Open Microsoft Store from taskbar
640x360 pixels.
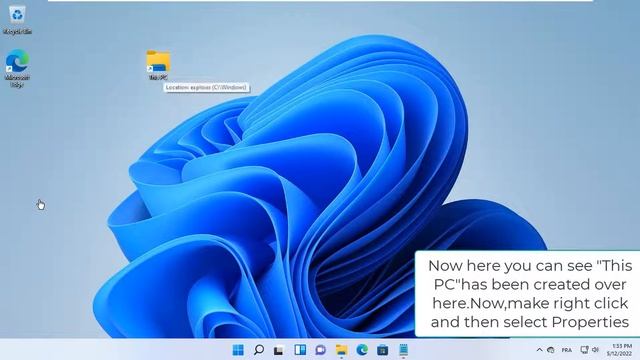click(x=382, y=350)
